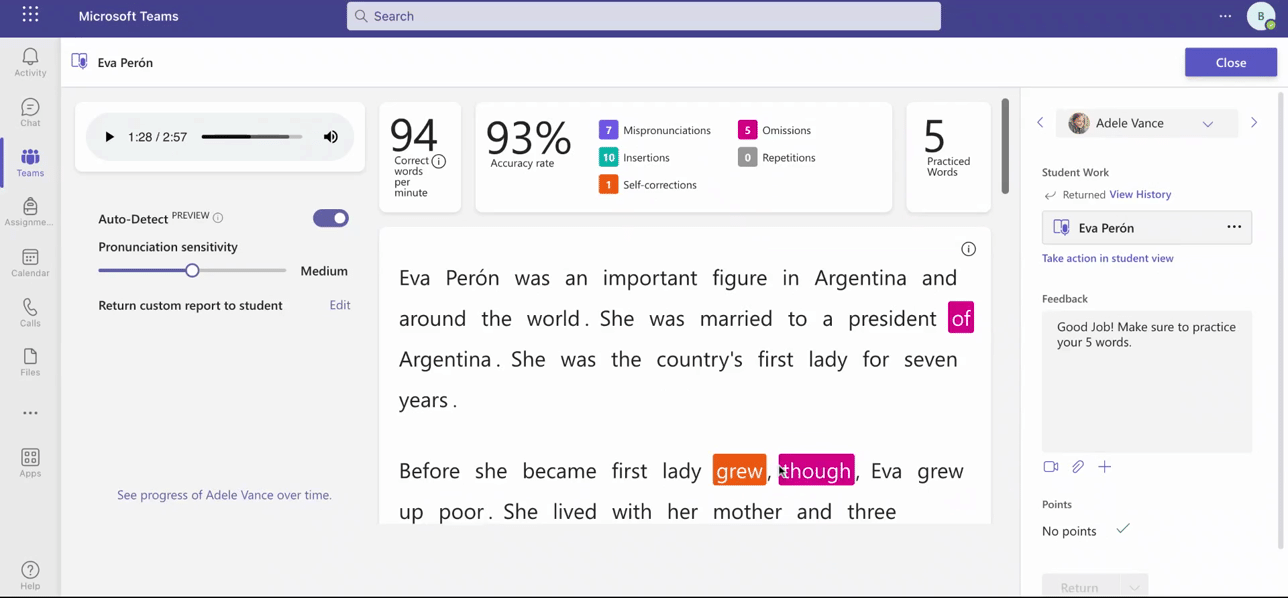The image size is (1288, 598).
Task: Open the Calendar from the sidebar
Action: tap(29, 261)
